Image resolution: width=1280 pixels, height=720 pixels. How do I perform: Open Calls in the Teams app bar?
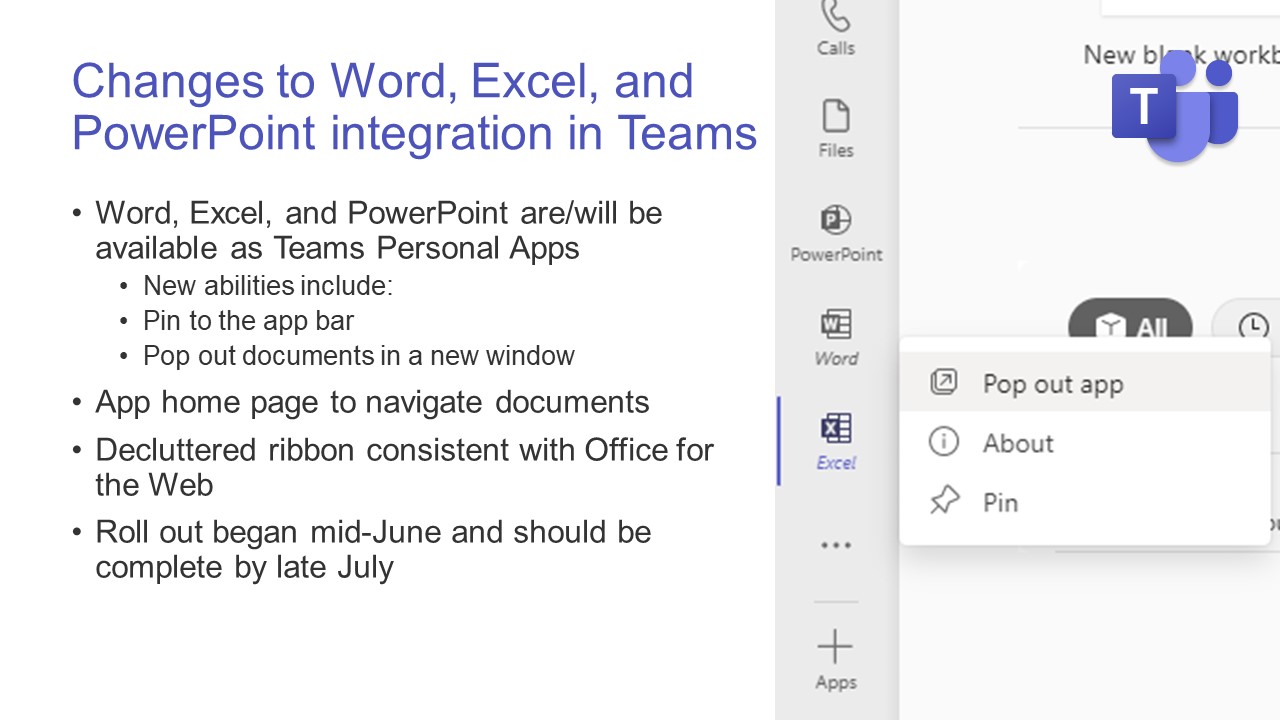pos(835,29)
